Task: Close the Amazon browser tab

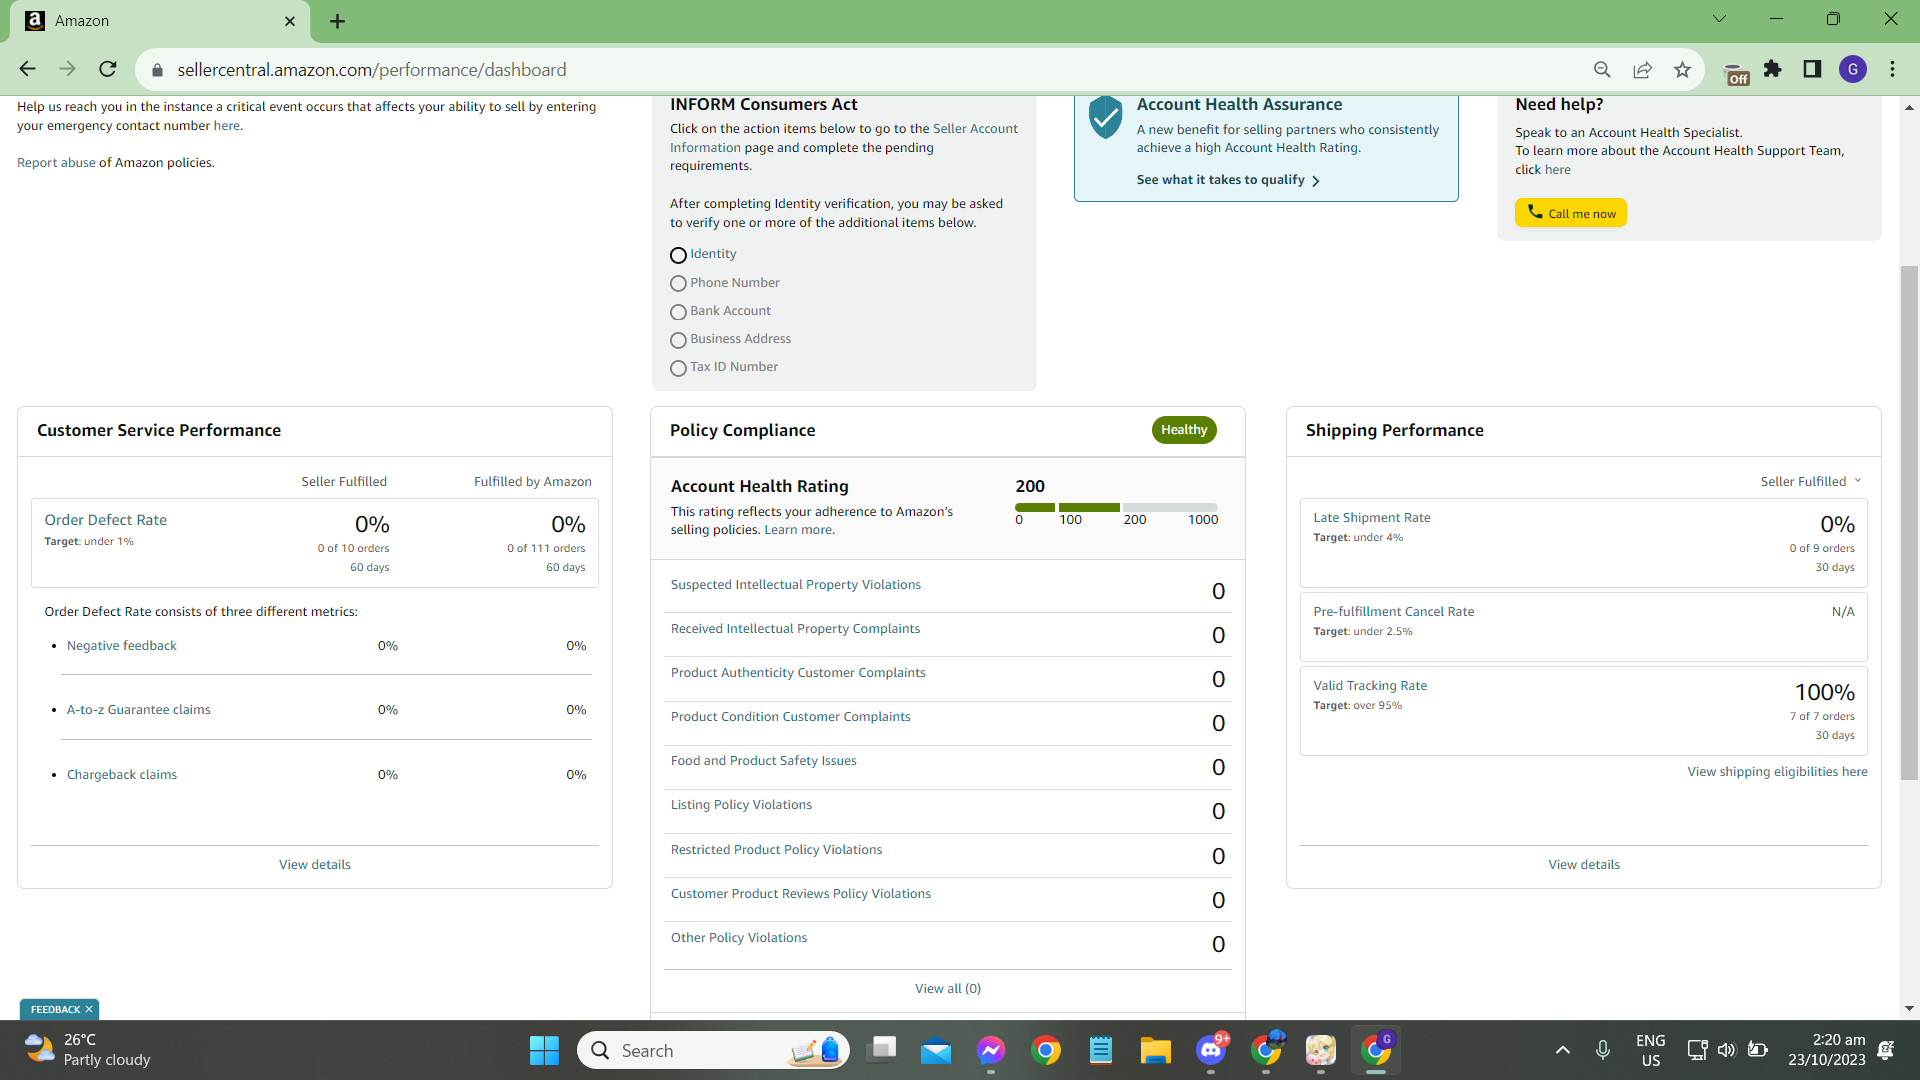Action: pyautogui.click(x=290, y=21)
